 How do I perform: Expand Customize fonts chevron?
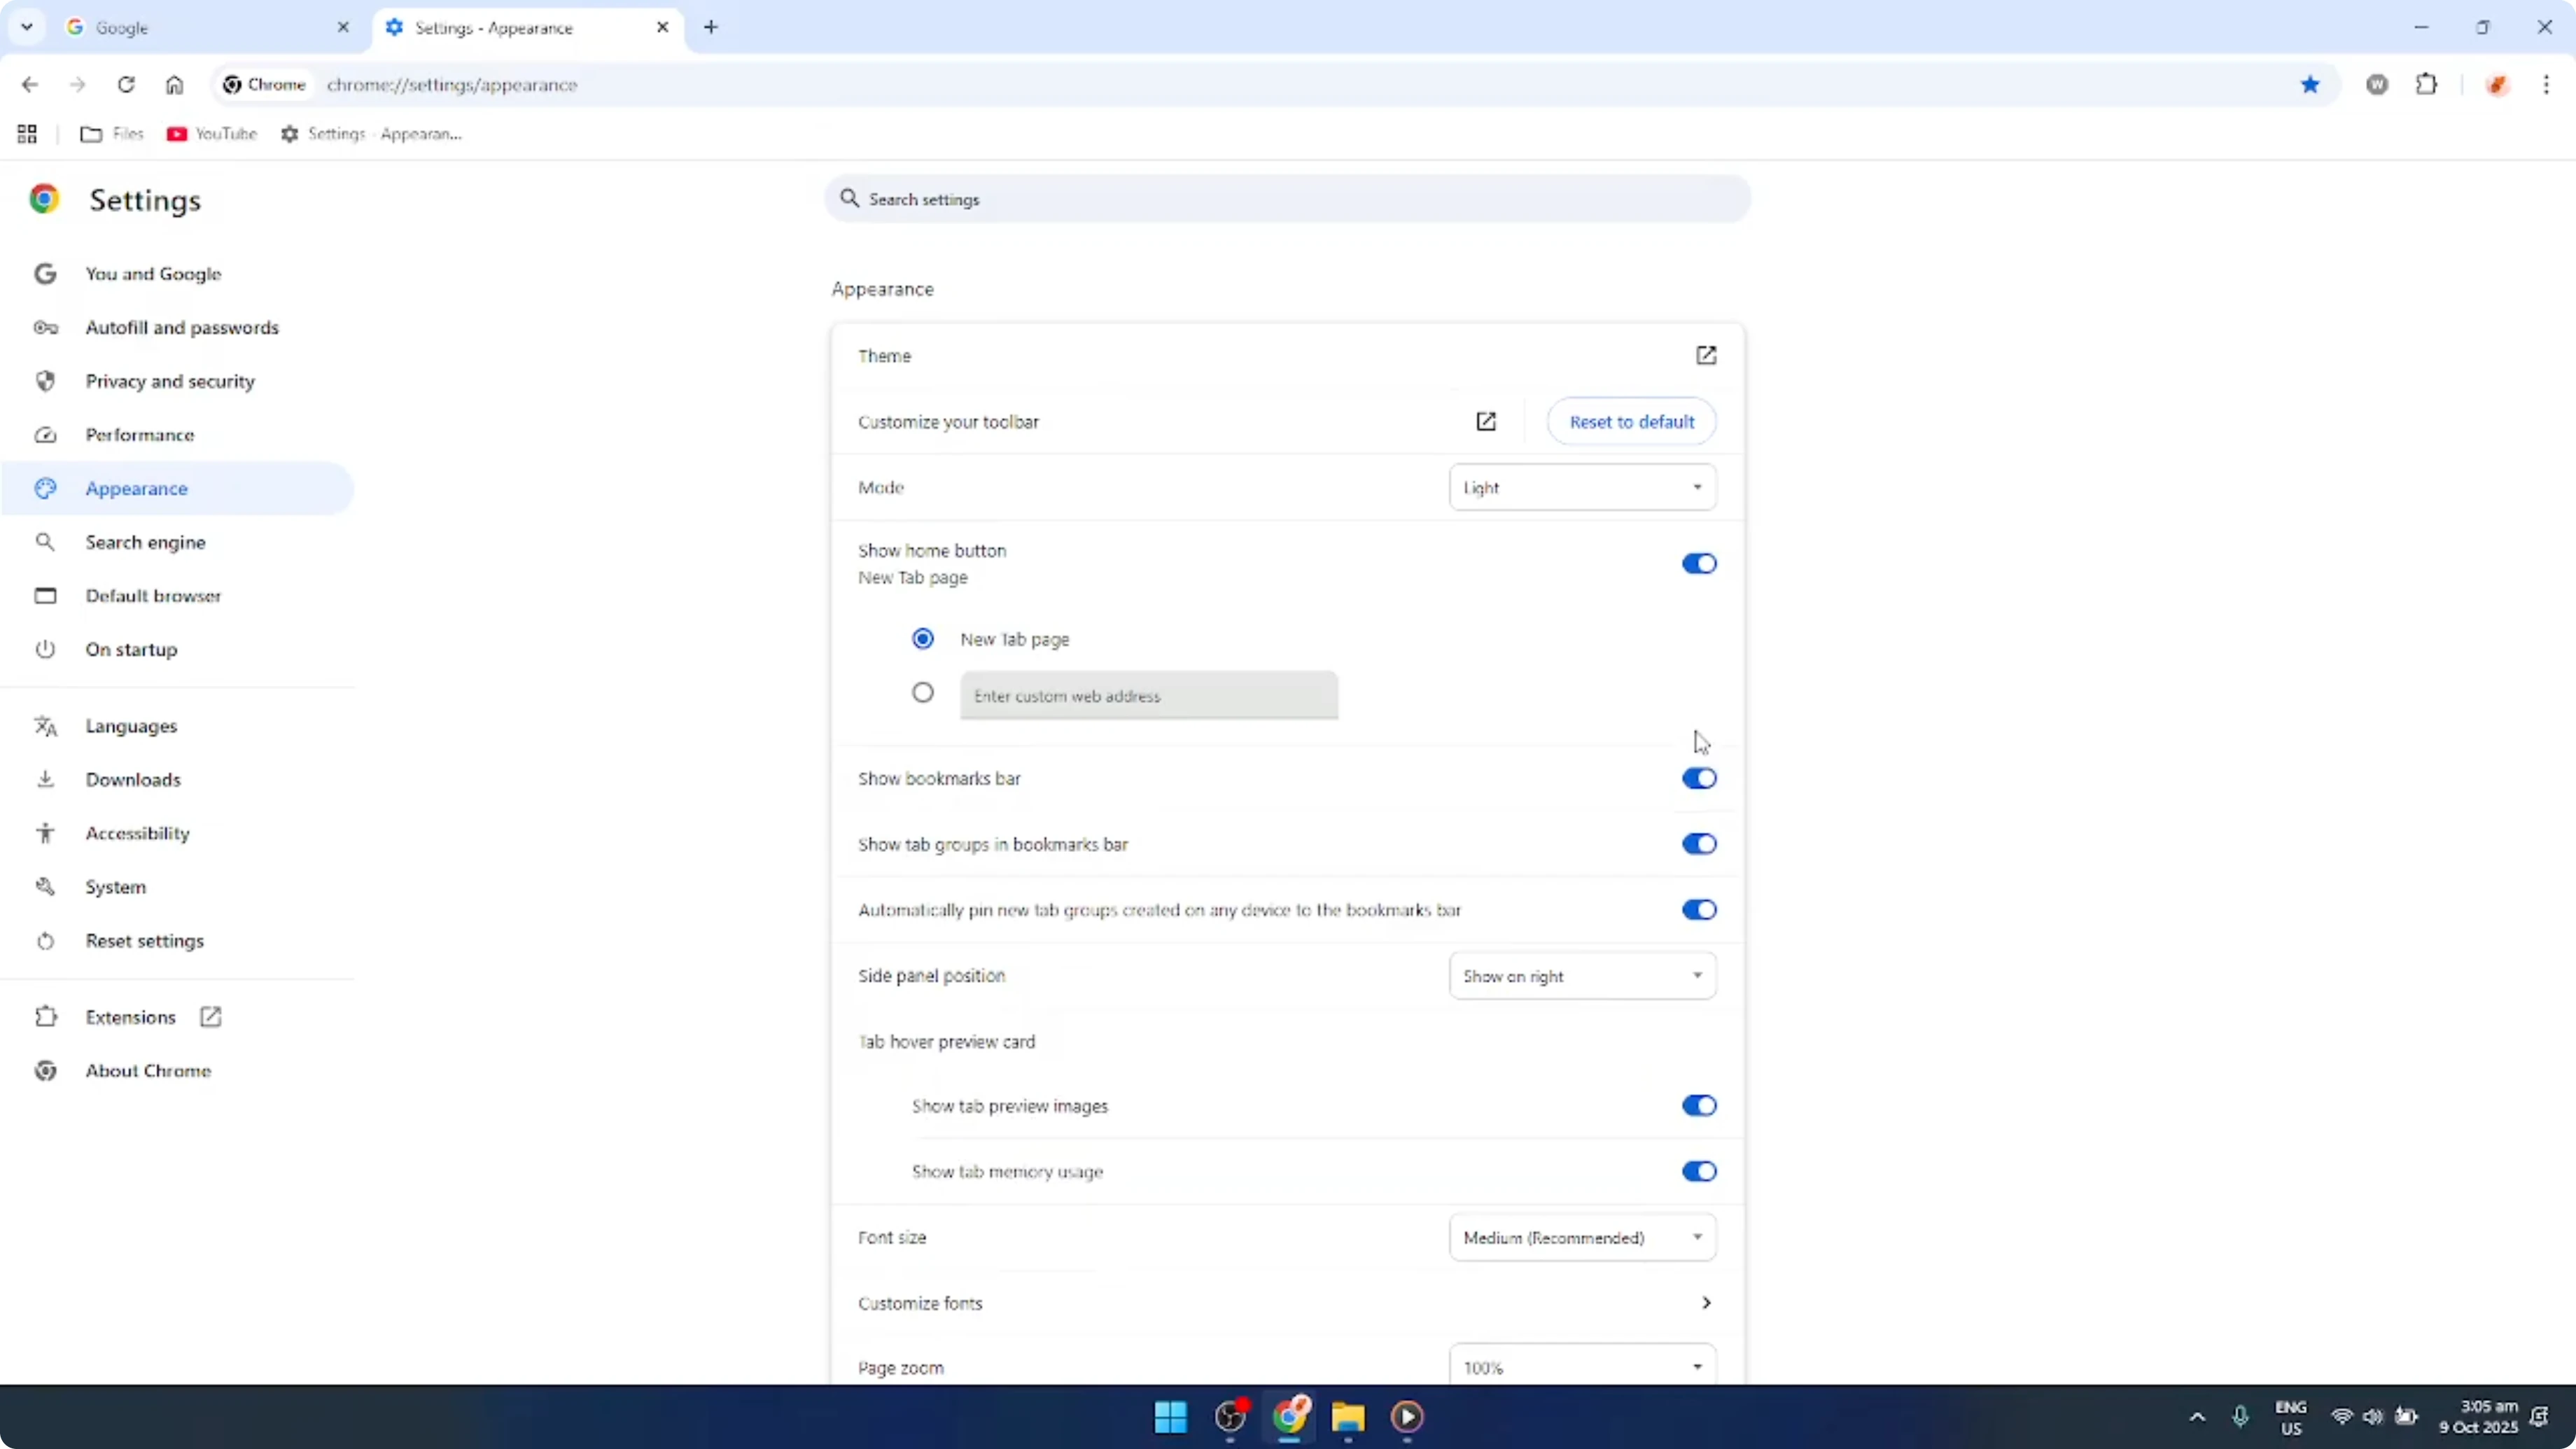[x=1706, y=1303]
